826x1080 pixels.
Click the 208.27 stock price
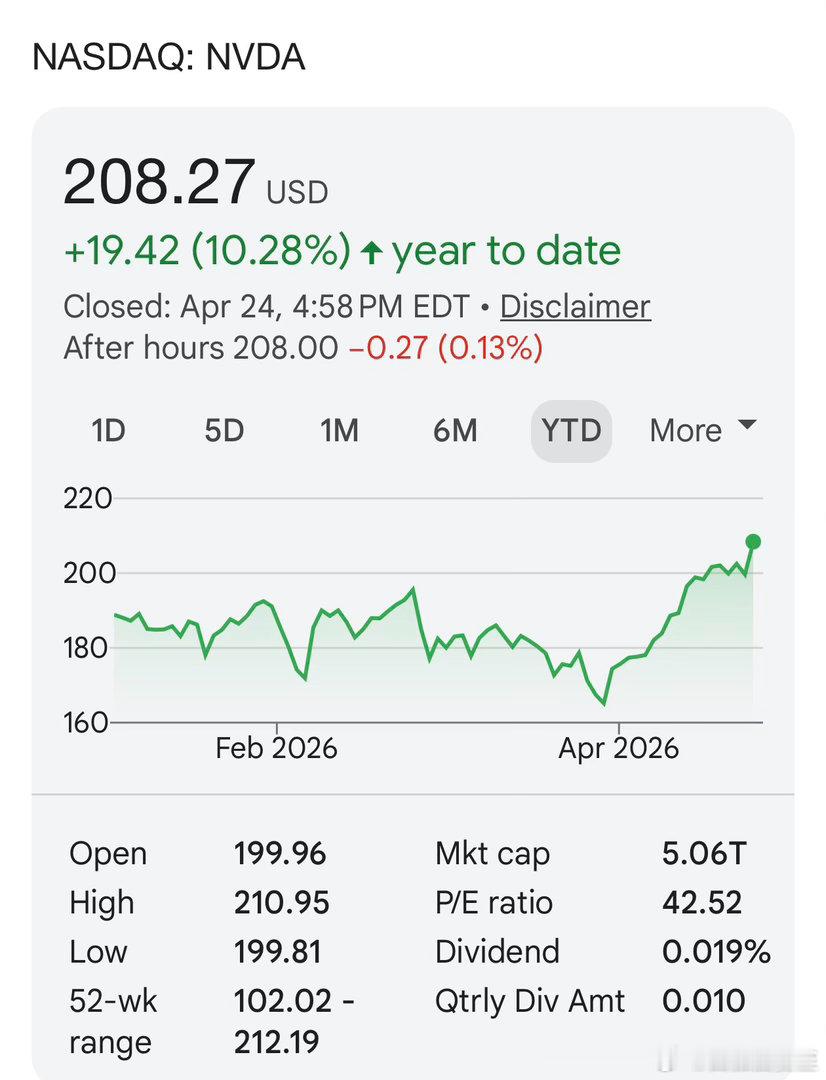coord(159,183)
